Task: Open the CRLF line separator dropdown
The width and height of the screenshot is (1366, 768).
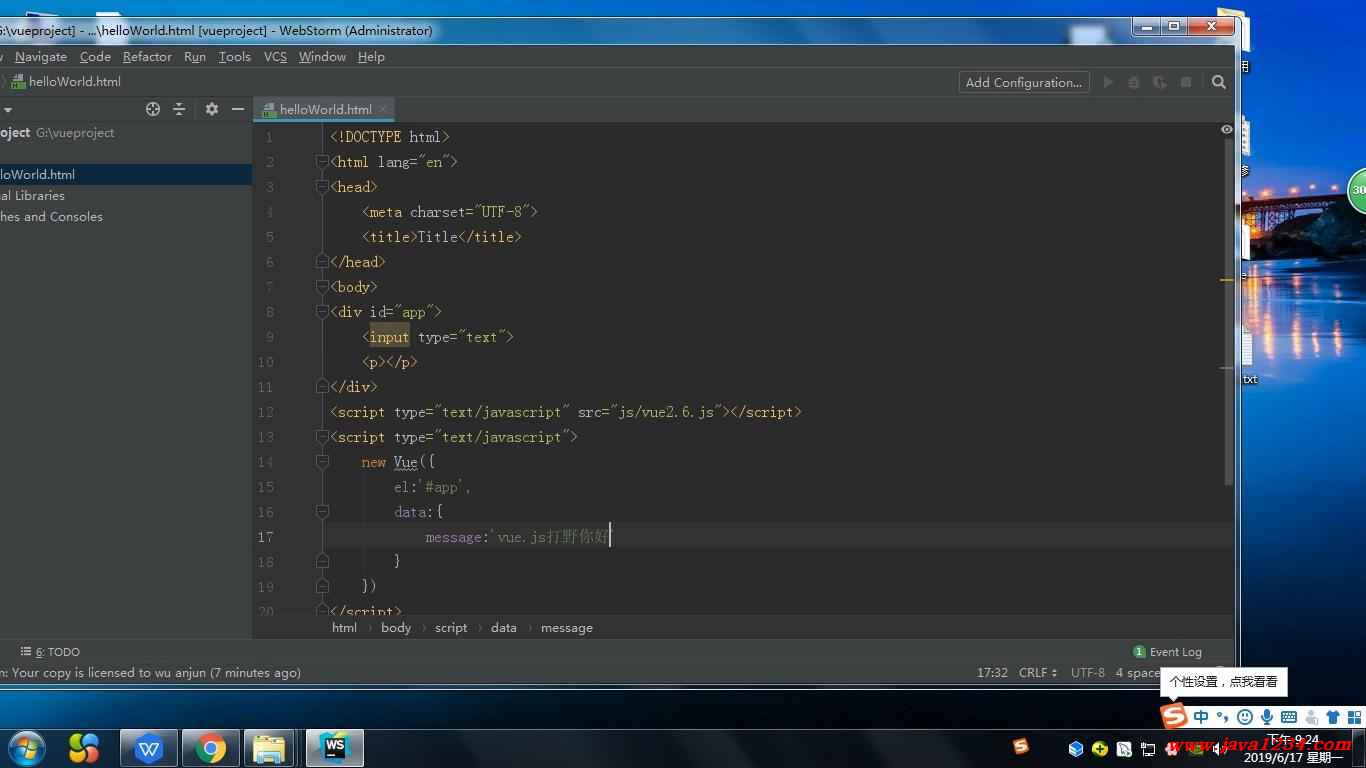Action: pos(1038,673)
